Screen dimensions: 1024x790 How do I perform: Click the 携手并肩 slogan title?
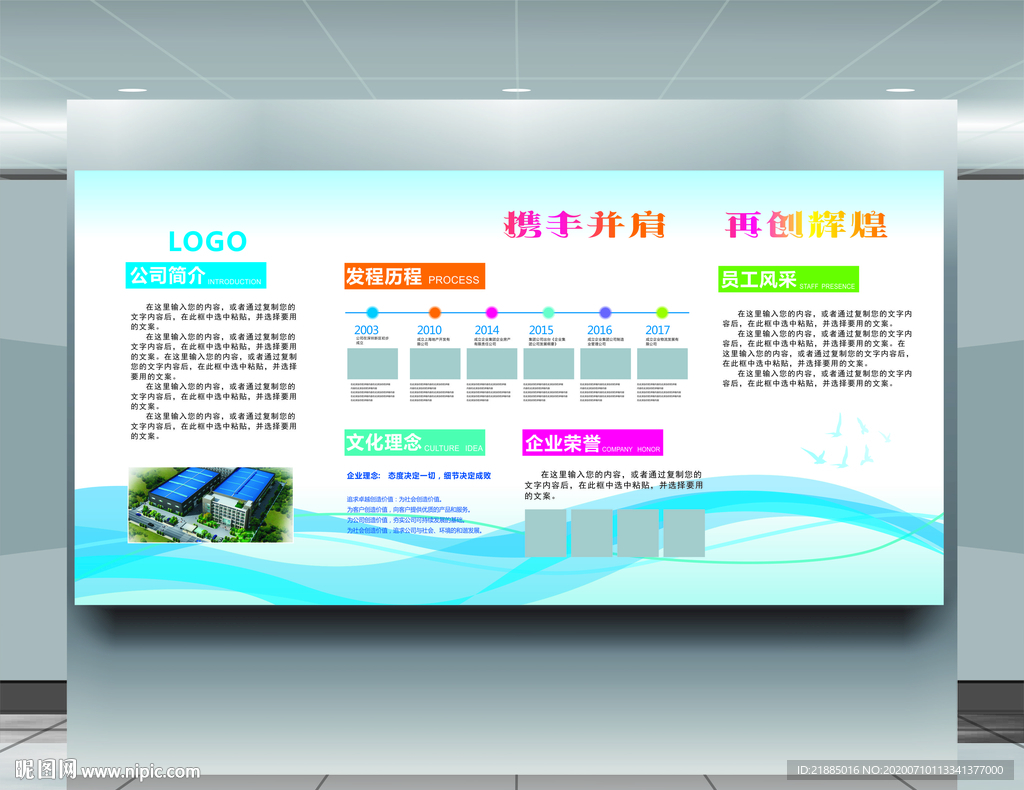(585, 225)
